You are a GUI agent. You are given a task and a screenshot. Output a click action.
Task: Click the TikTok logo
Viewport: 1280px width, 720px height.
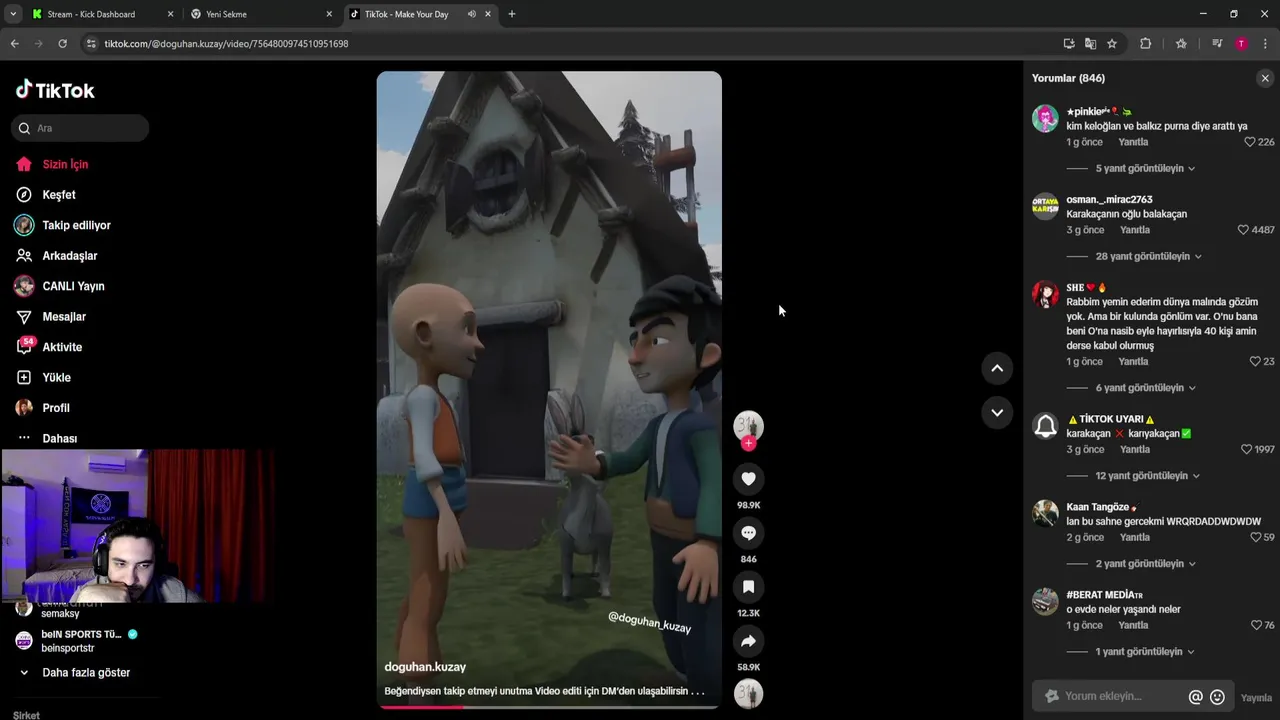(x=55, y=90)
